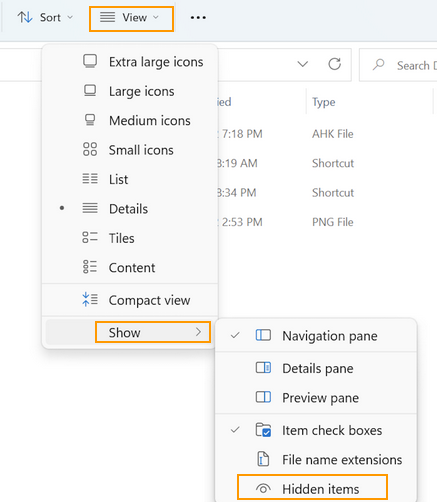The width and height of the screenshot is (437, 502).
Task: Click the Content view icon
Action: coord(90,267)
